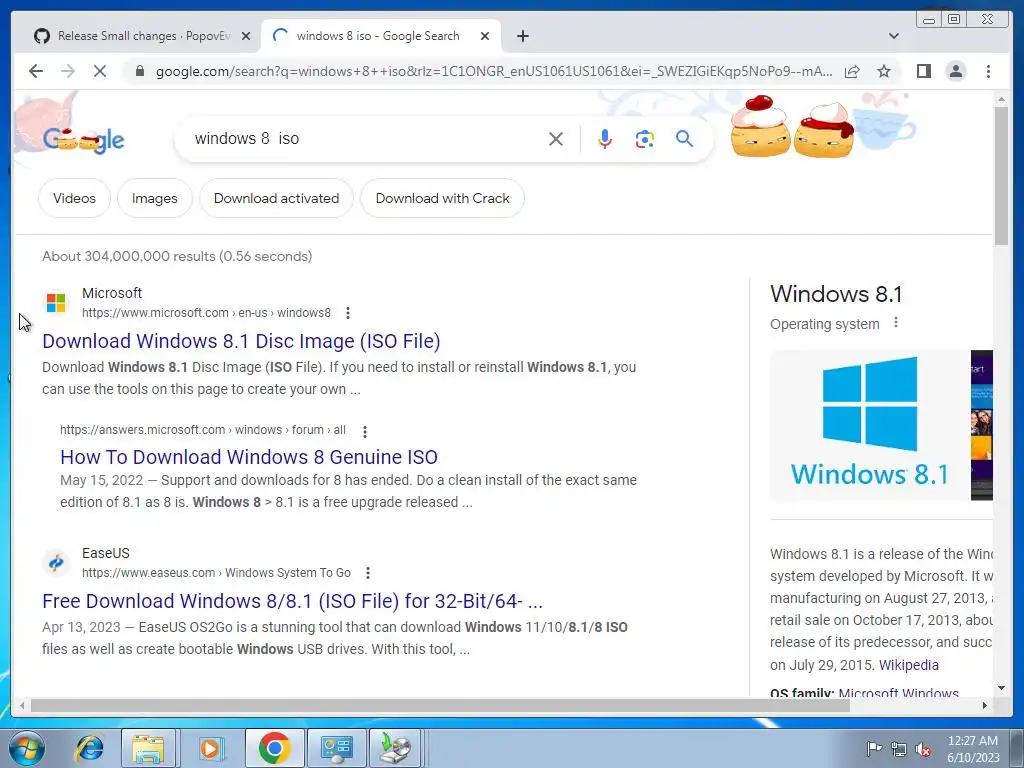This screenshot has height=768, width=1024.
Task: Open the Windows 8 screenshot thumbnail
Action: tap(982, 425)
